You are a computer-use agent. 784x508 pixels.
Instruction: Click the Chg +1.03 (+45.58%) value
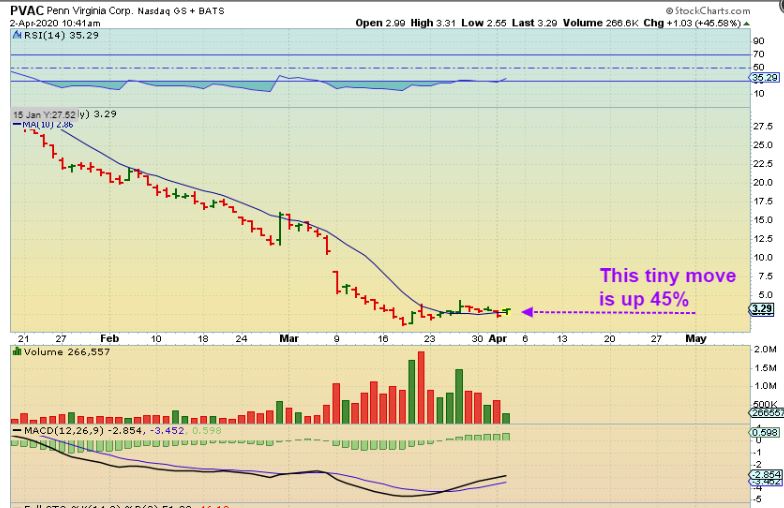[692, 23]
